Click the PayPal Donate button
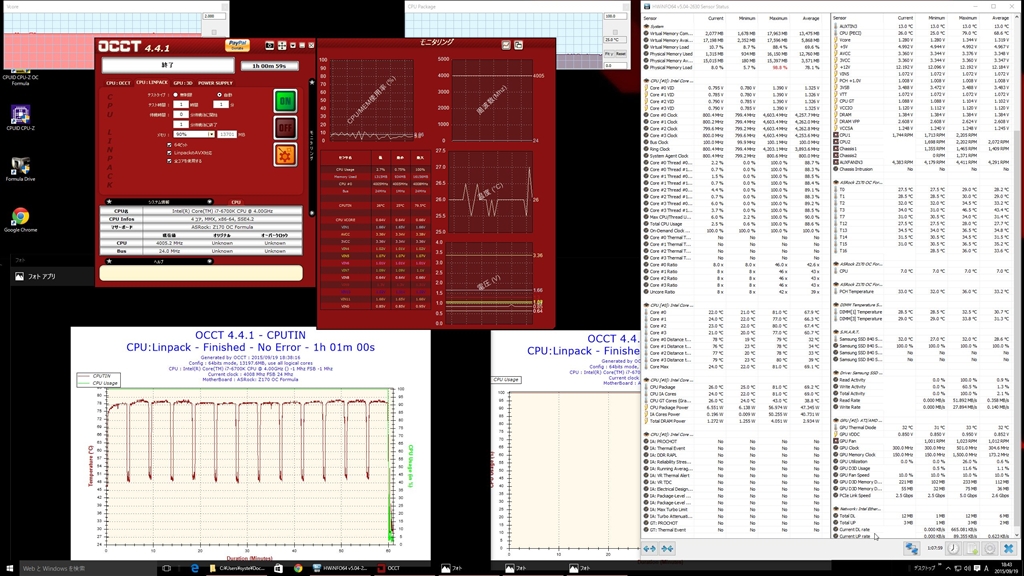 point(238,45)
